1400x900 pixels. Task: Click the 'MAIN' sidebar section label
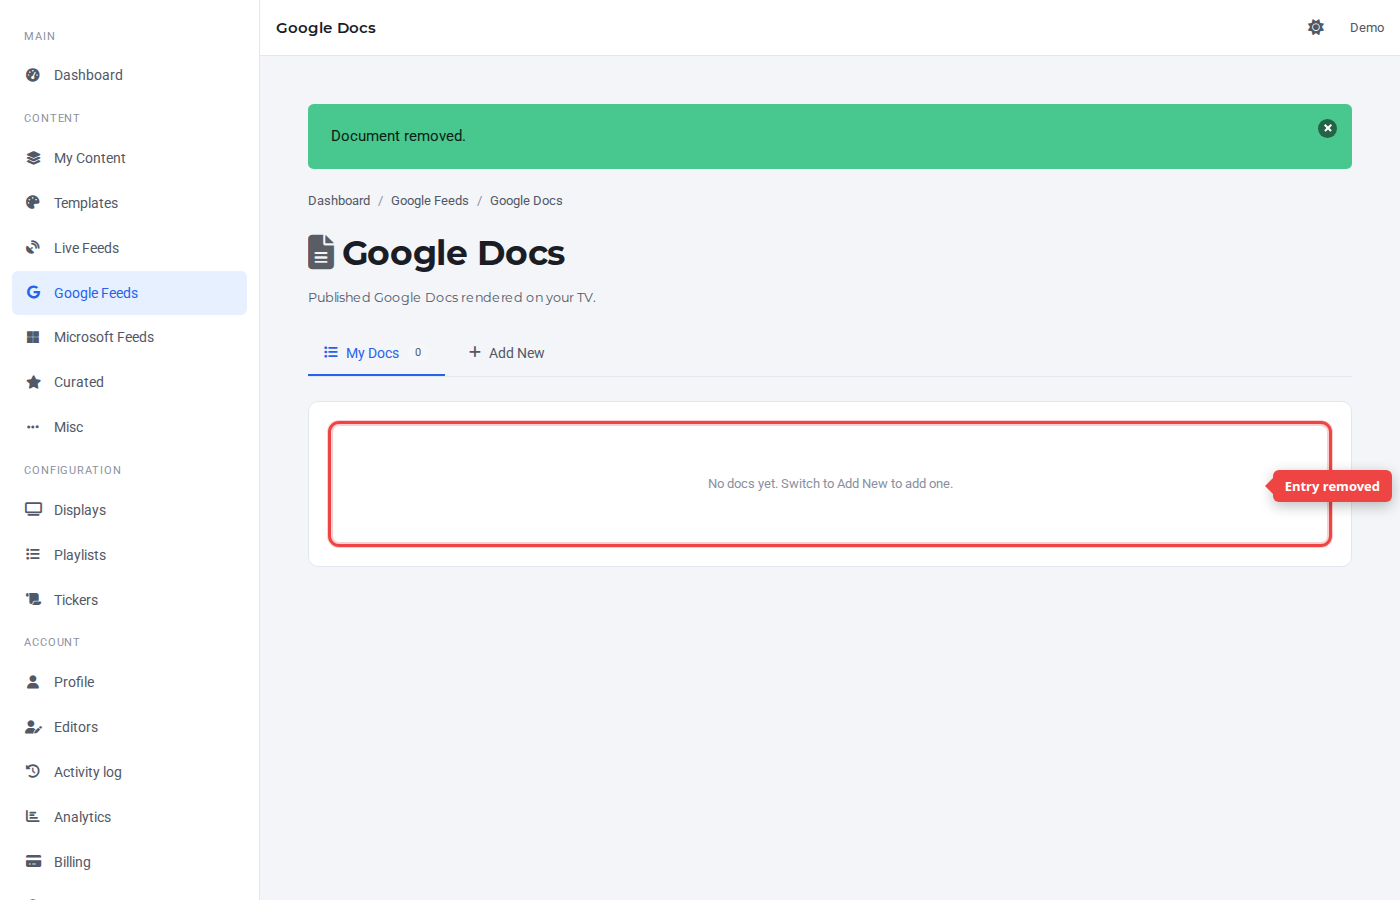coord(40,36)
